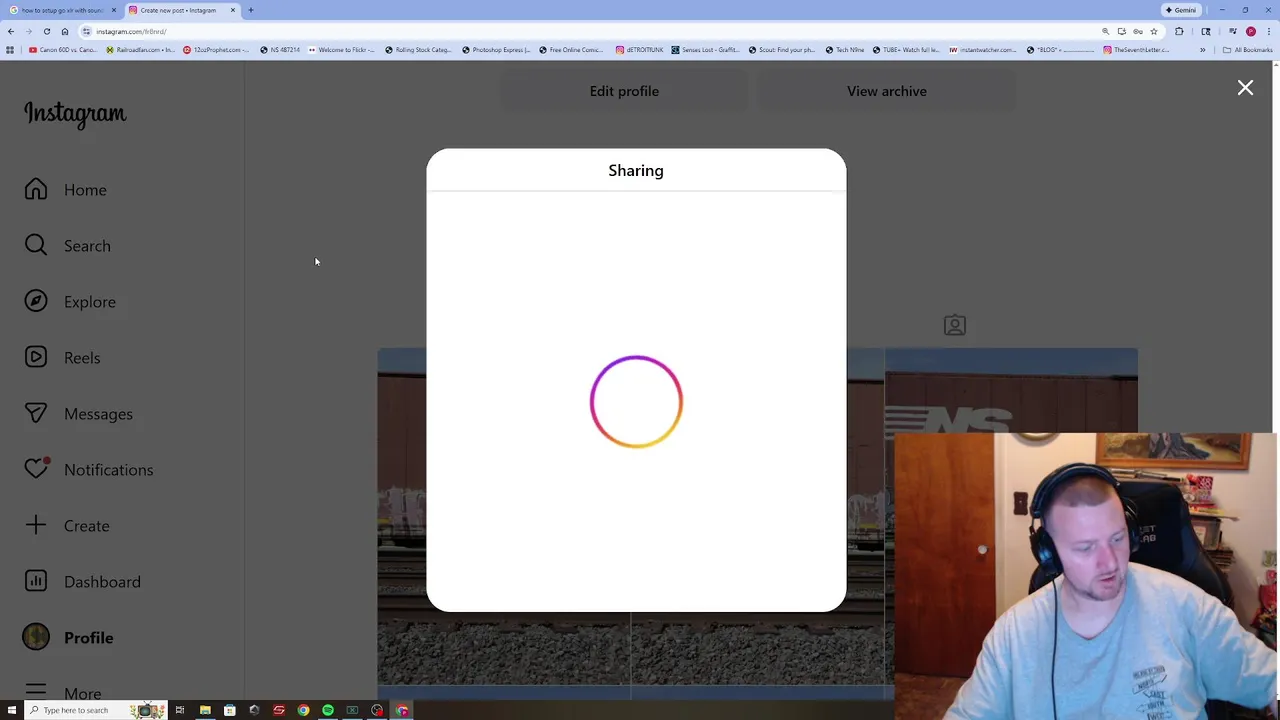1280x720 pixels.
Task: Open the 'Canon 60D vs Cano...' bookmark
Action: pos(63,50)
